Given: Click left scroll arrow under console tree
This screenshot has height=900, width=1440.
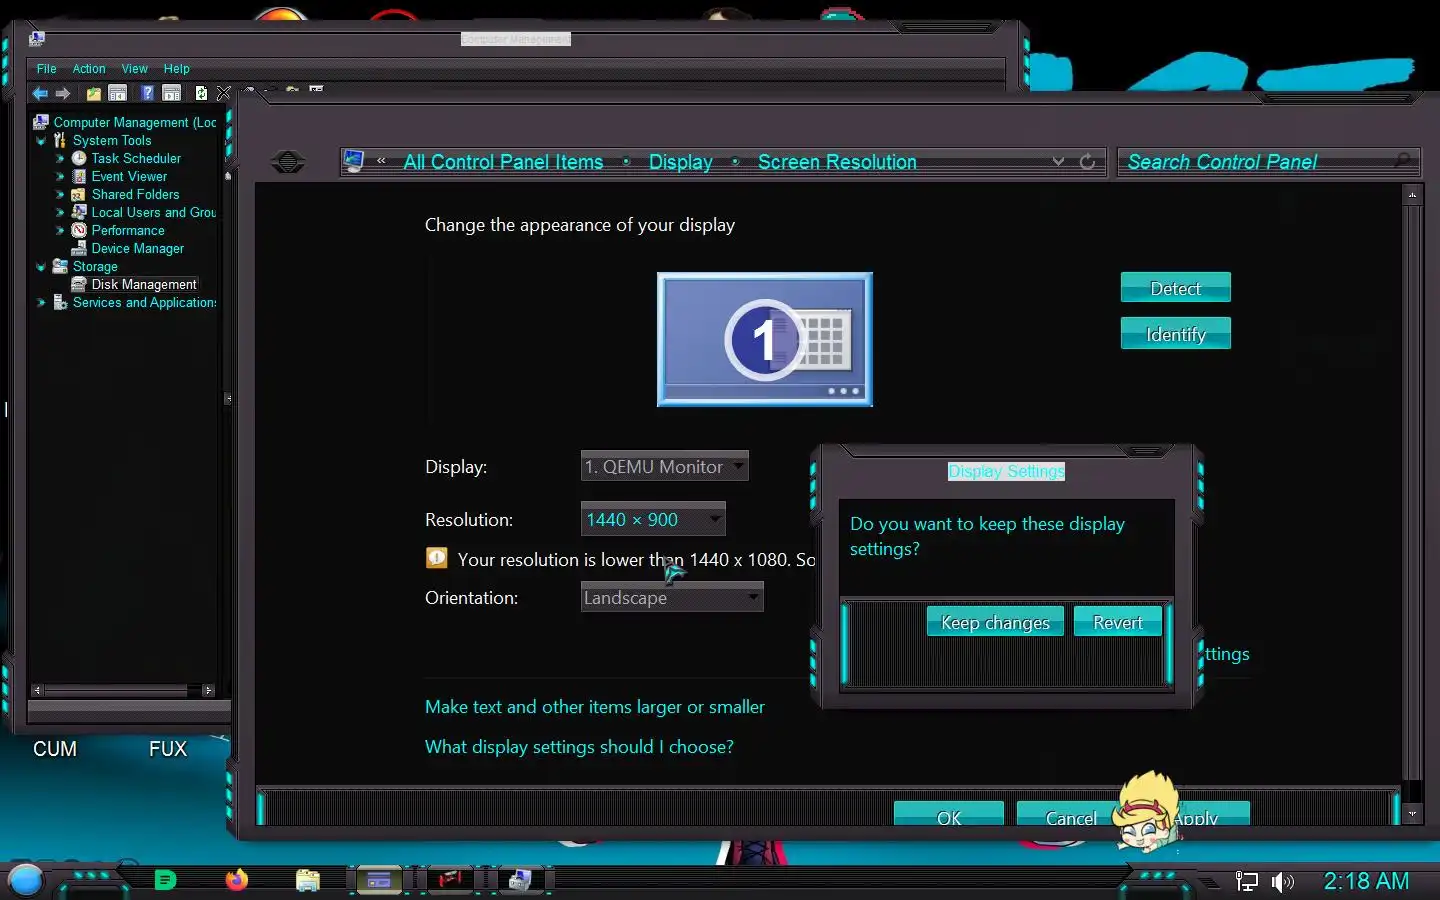Looking at the screenshot, I should (37, 690).
